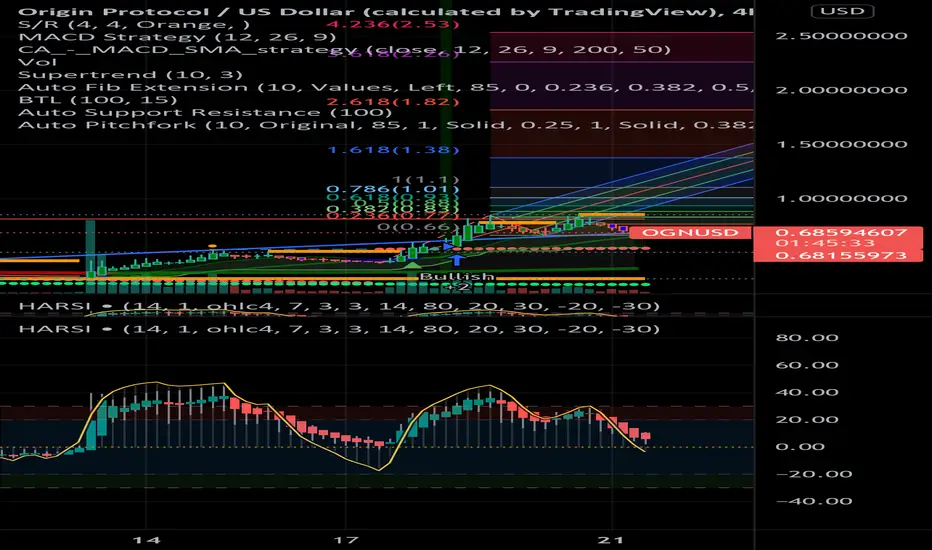Click the tall teal volume spike bar

(90, 256)
